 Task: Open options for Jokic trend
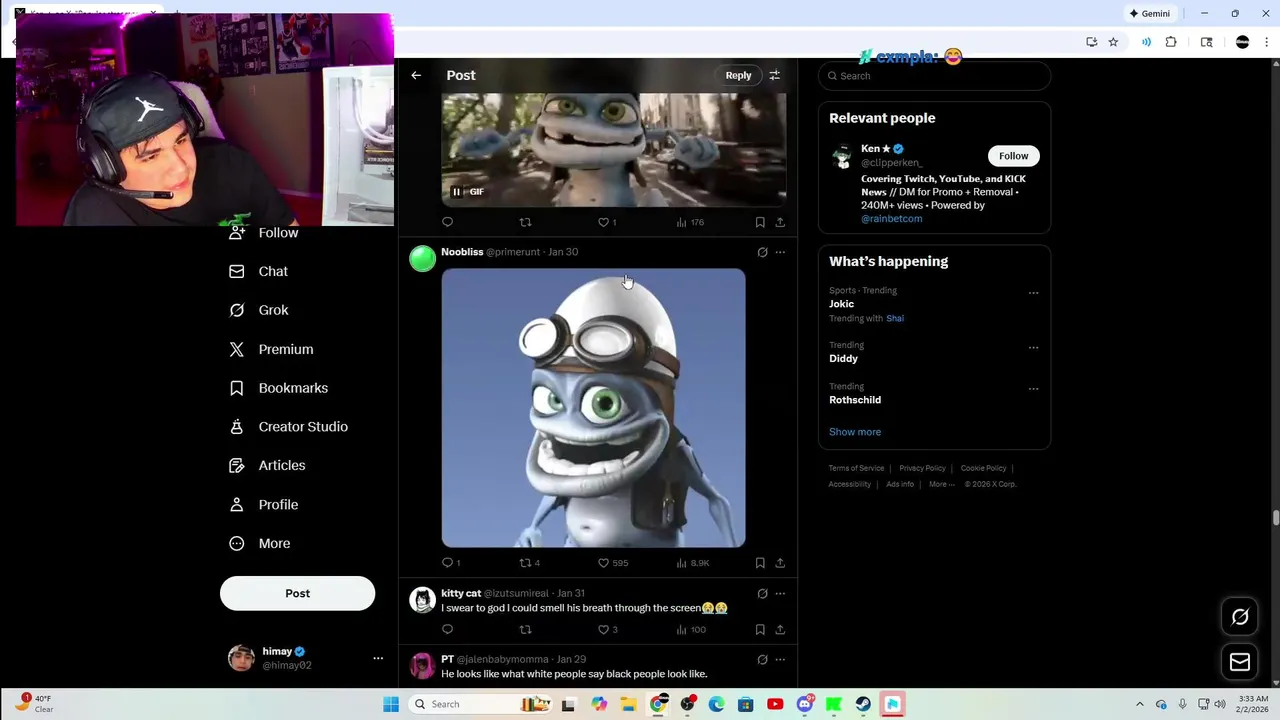pyautogui.click(x=1034, y=293)
